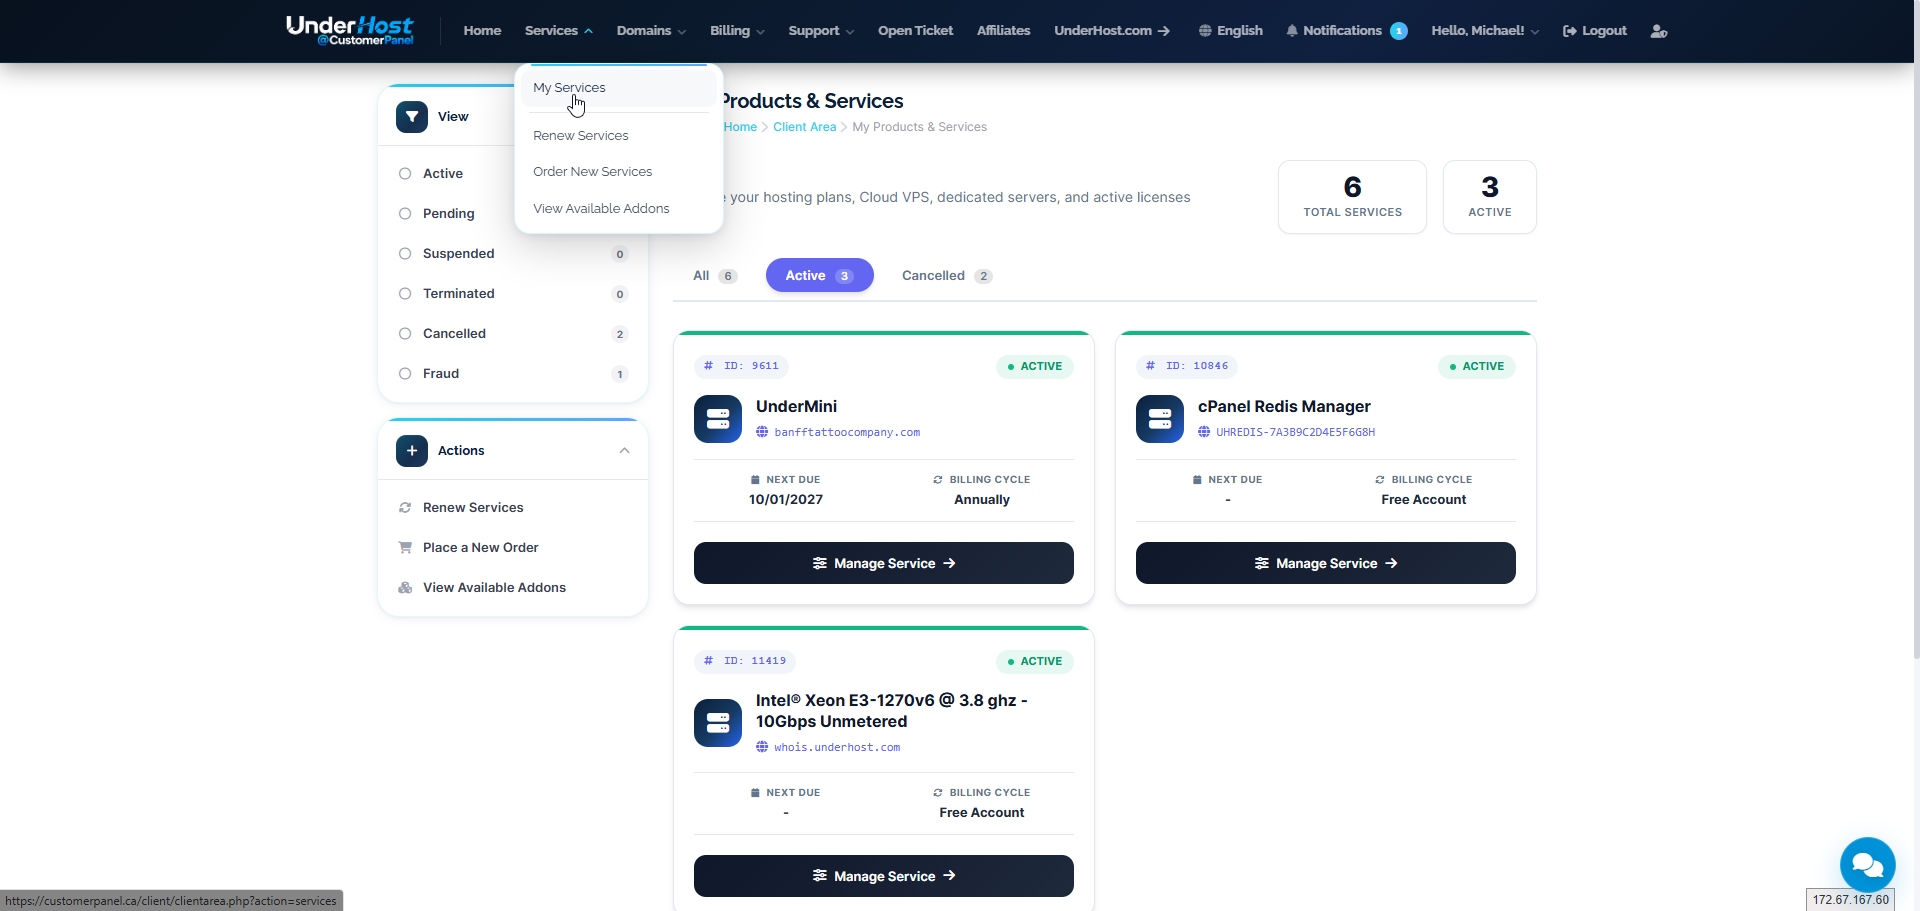Click the hash icon on ID 10846
Viewport: 1920px width, 911px height.
click(1150, 366)
